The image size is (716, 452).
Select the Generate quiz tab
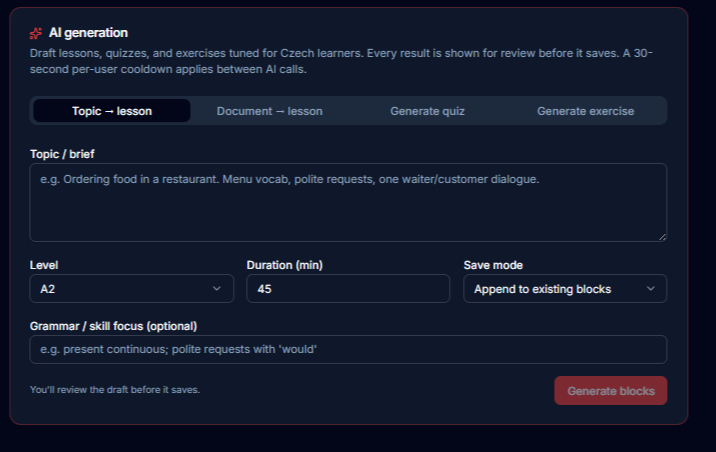point(427,111)
